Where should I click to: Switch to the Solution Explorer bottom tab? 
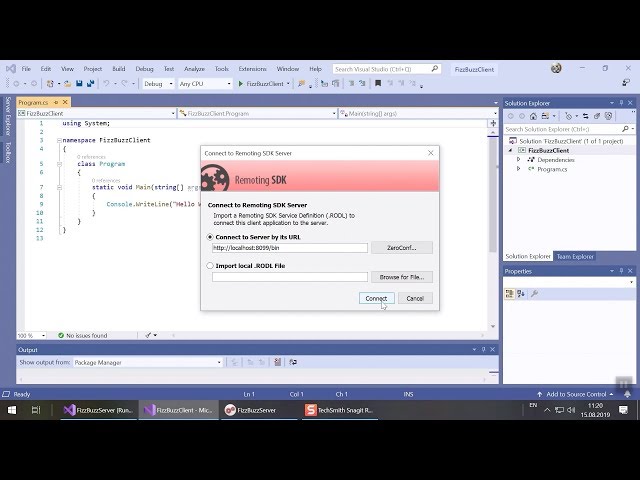tap(528, 256)
